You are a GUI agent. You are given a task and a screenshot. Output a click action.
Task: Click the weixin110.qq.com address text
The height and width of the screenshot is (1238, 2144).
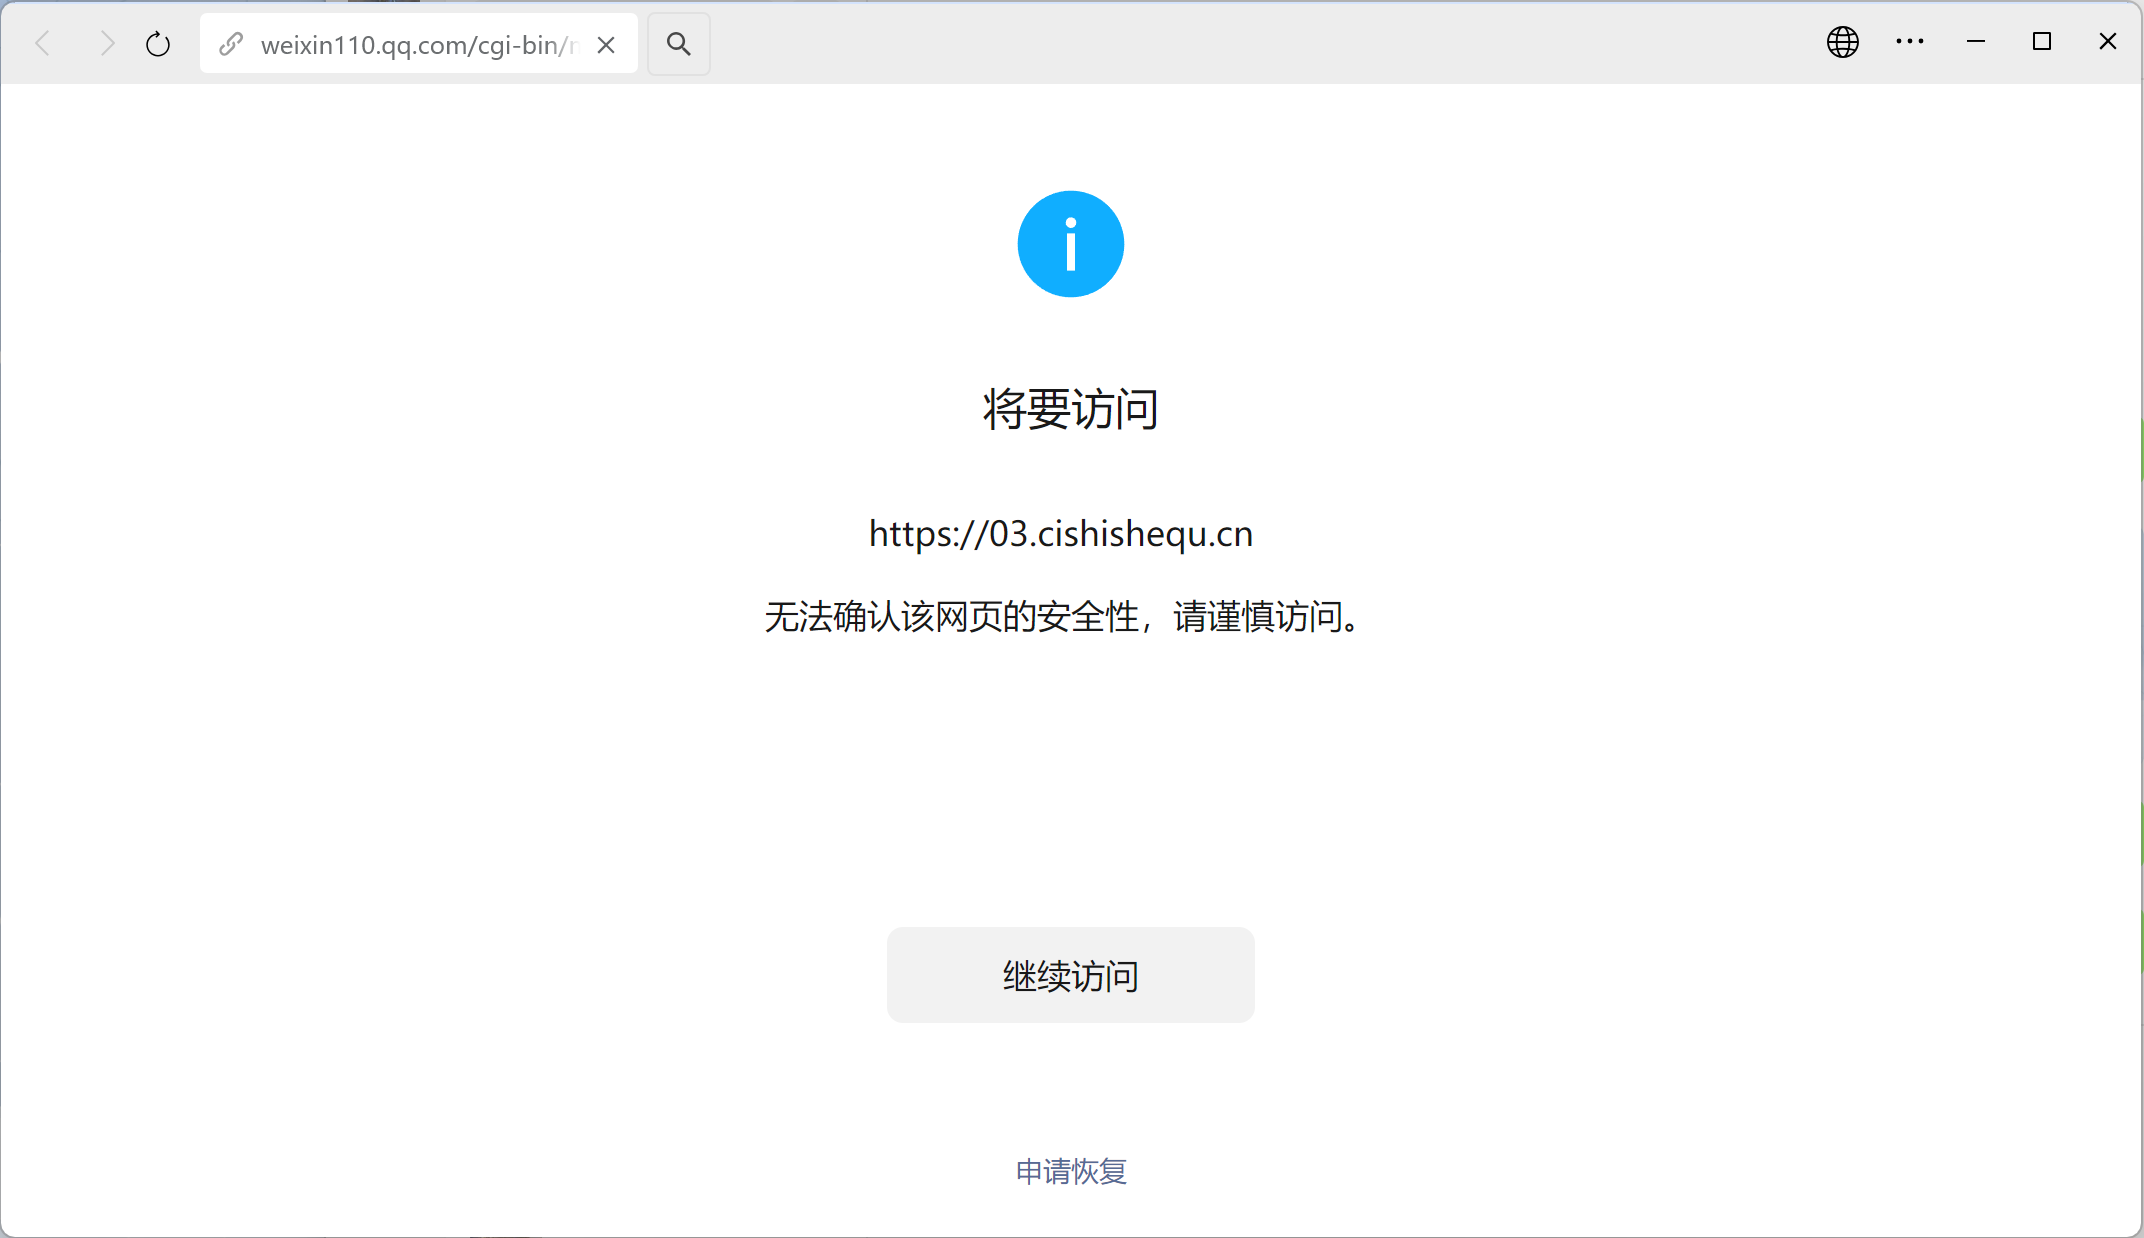[415, 45]
